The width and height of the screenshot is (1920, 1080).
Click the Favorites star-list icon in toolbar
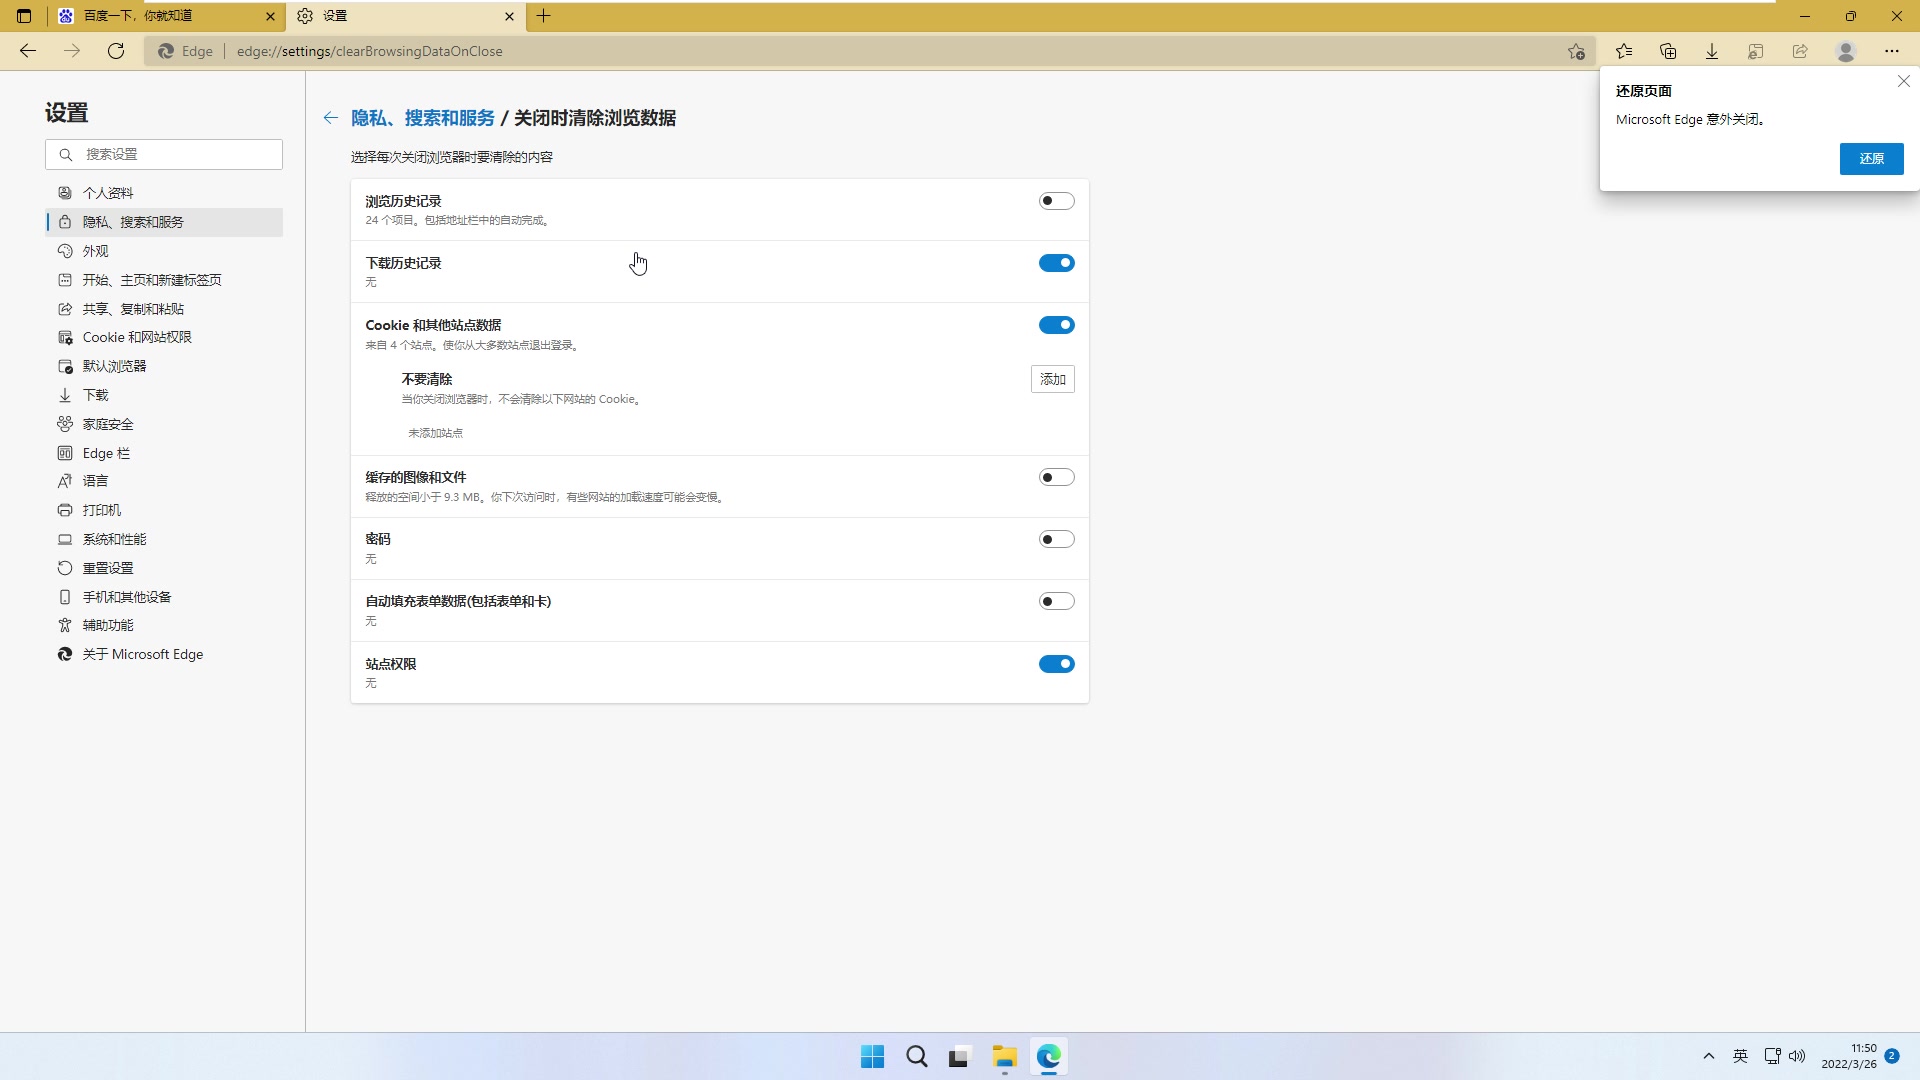[1623, 51]
